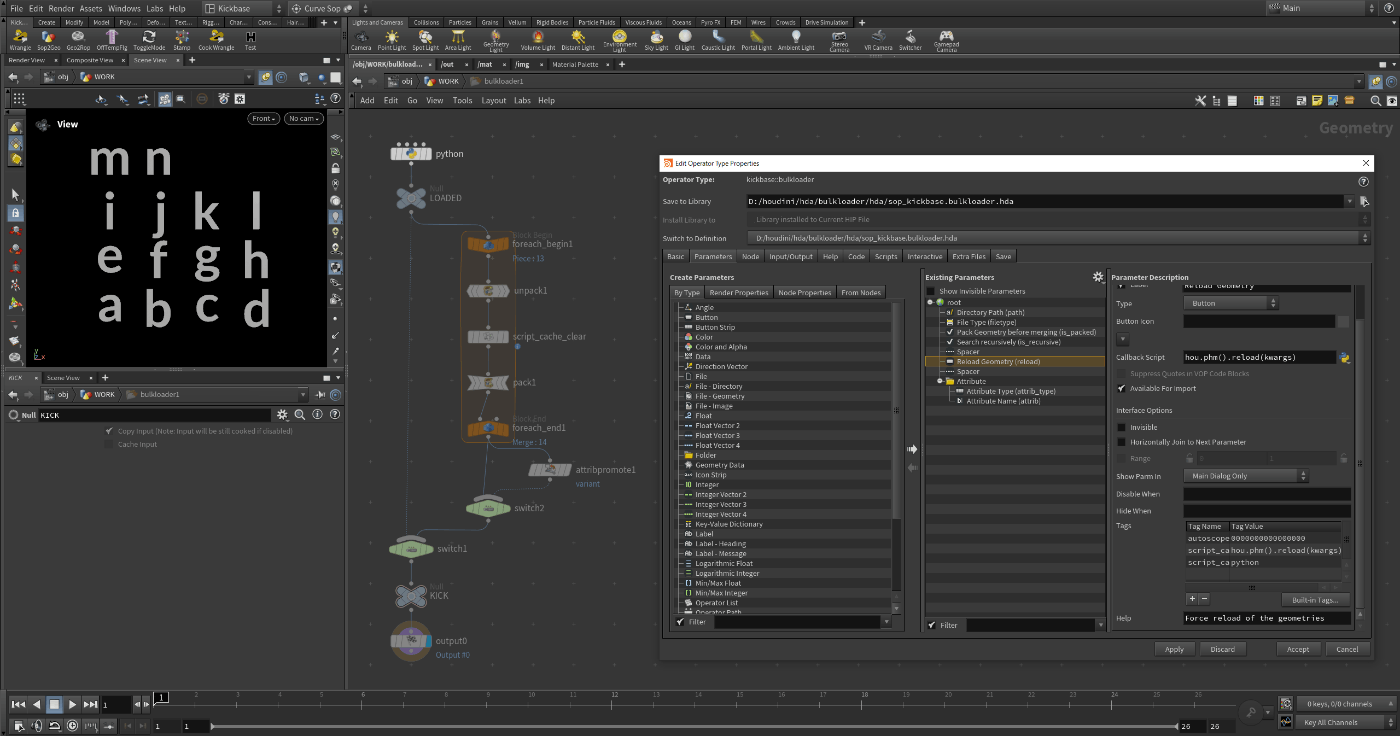Add an Area Light from shelf
Viewport: 1400px width, 736px height.
pos(458,40)
